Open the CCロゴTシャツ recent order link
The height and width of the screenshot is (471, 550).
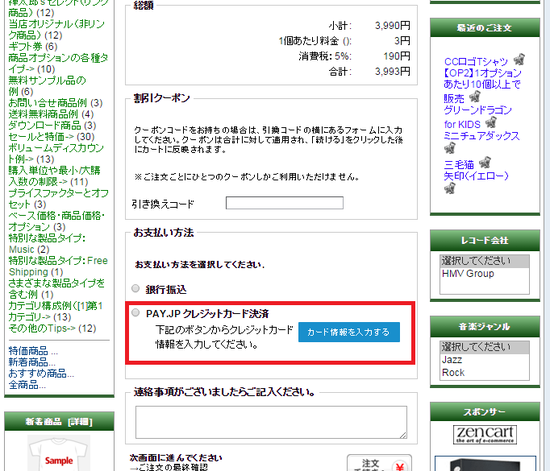point(476,62)
